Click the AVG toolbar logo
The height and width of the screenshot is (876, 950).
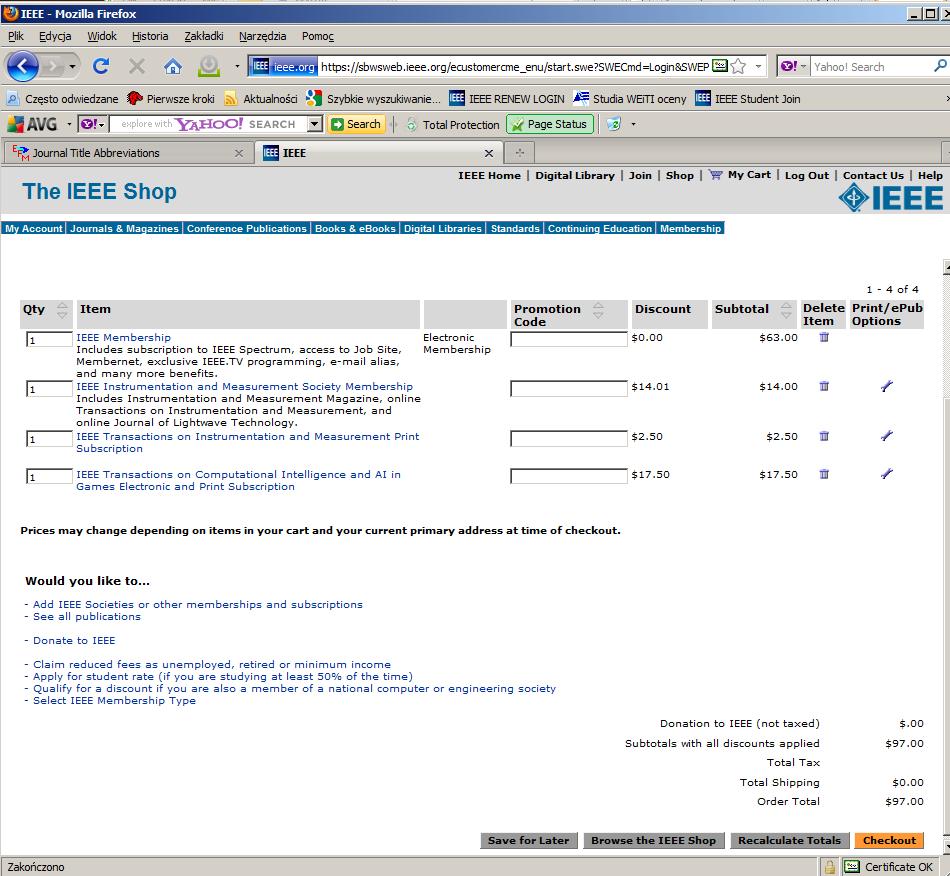click(32, 124)
